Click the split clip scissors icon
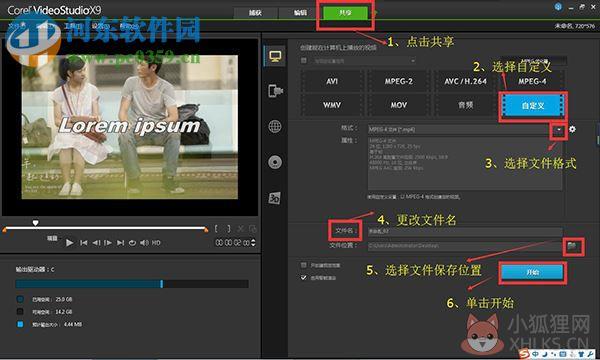Image resolution: width=600 pixels, height=360 pixels. (240, 229)
